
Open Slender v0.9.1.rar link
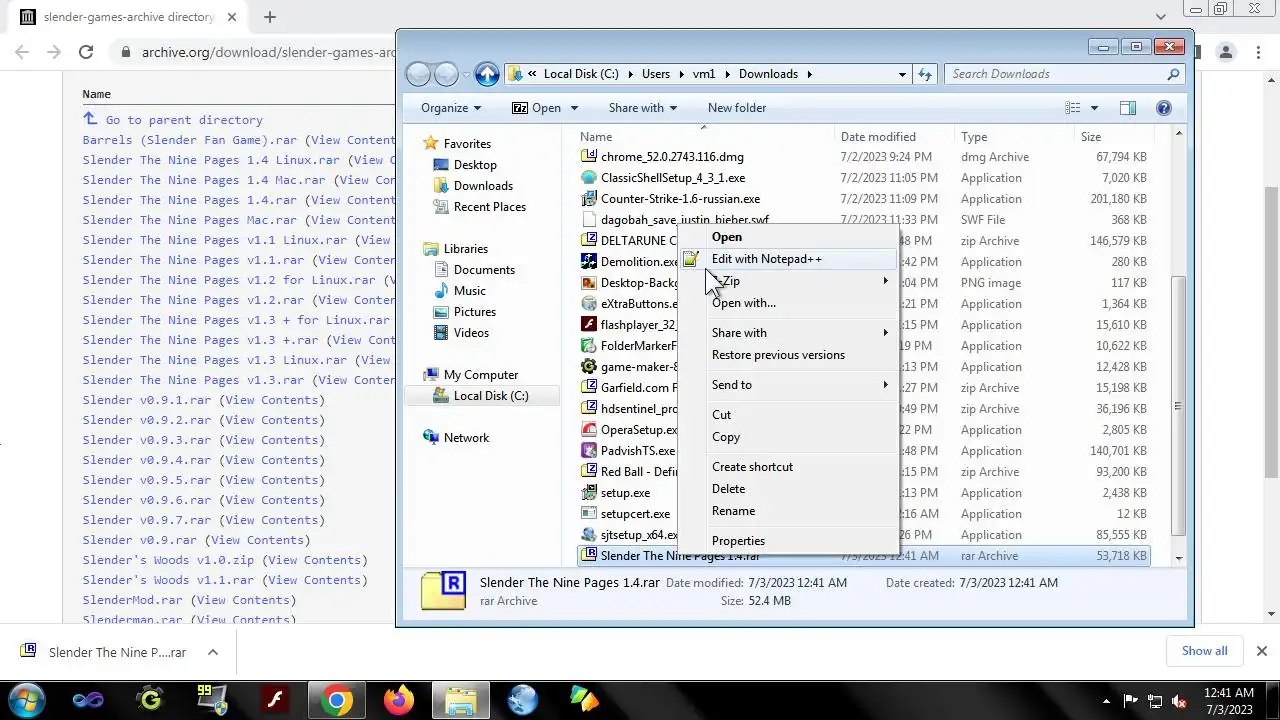click(147, 400)
